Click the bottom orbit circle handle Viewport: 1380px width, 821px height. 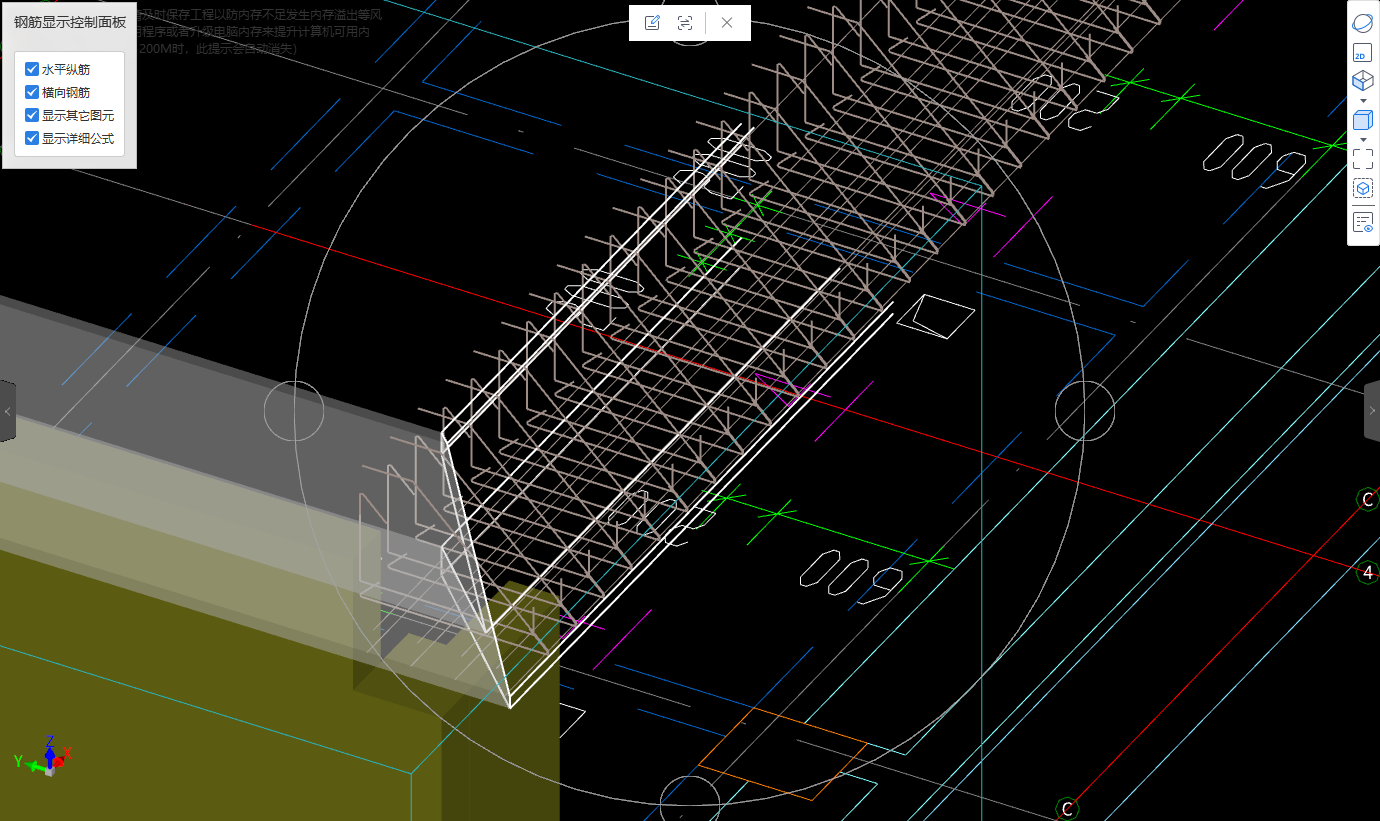coord(690,803)
